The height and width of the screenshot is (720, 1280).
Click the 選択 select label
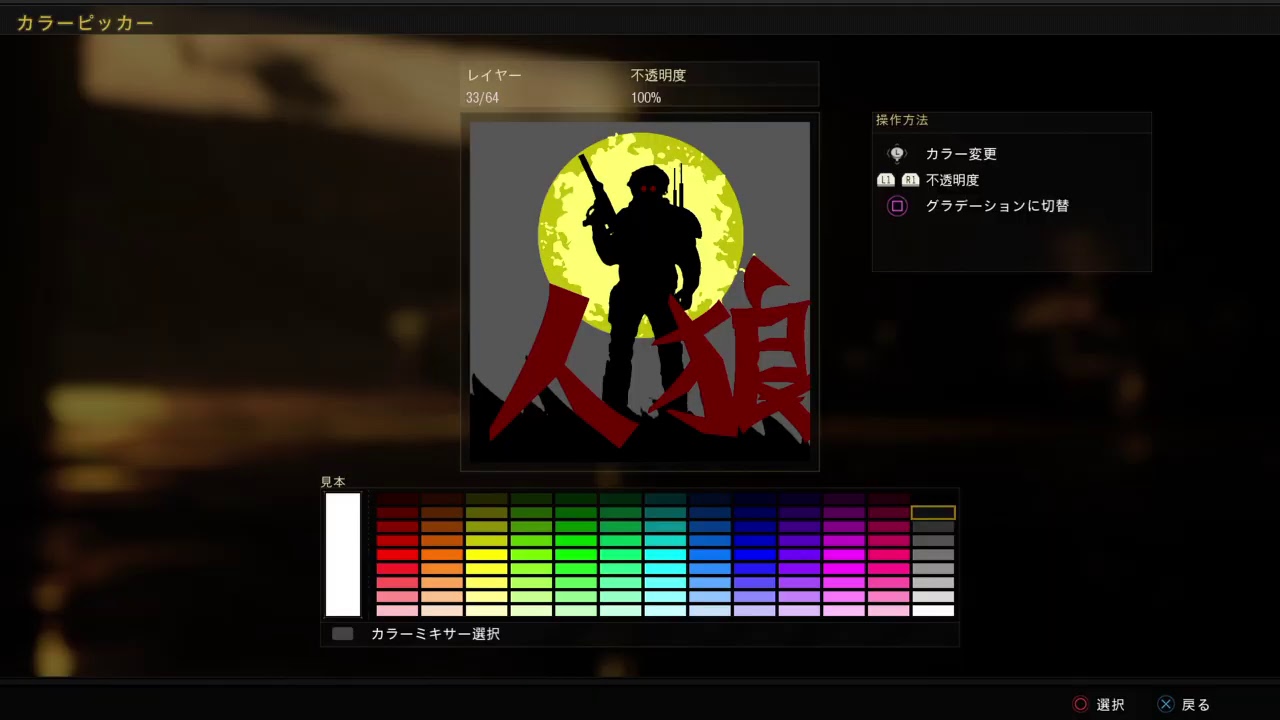(1110, 705)
